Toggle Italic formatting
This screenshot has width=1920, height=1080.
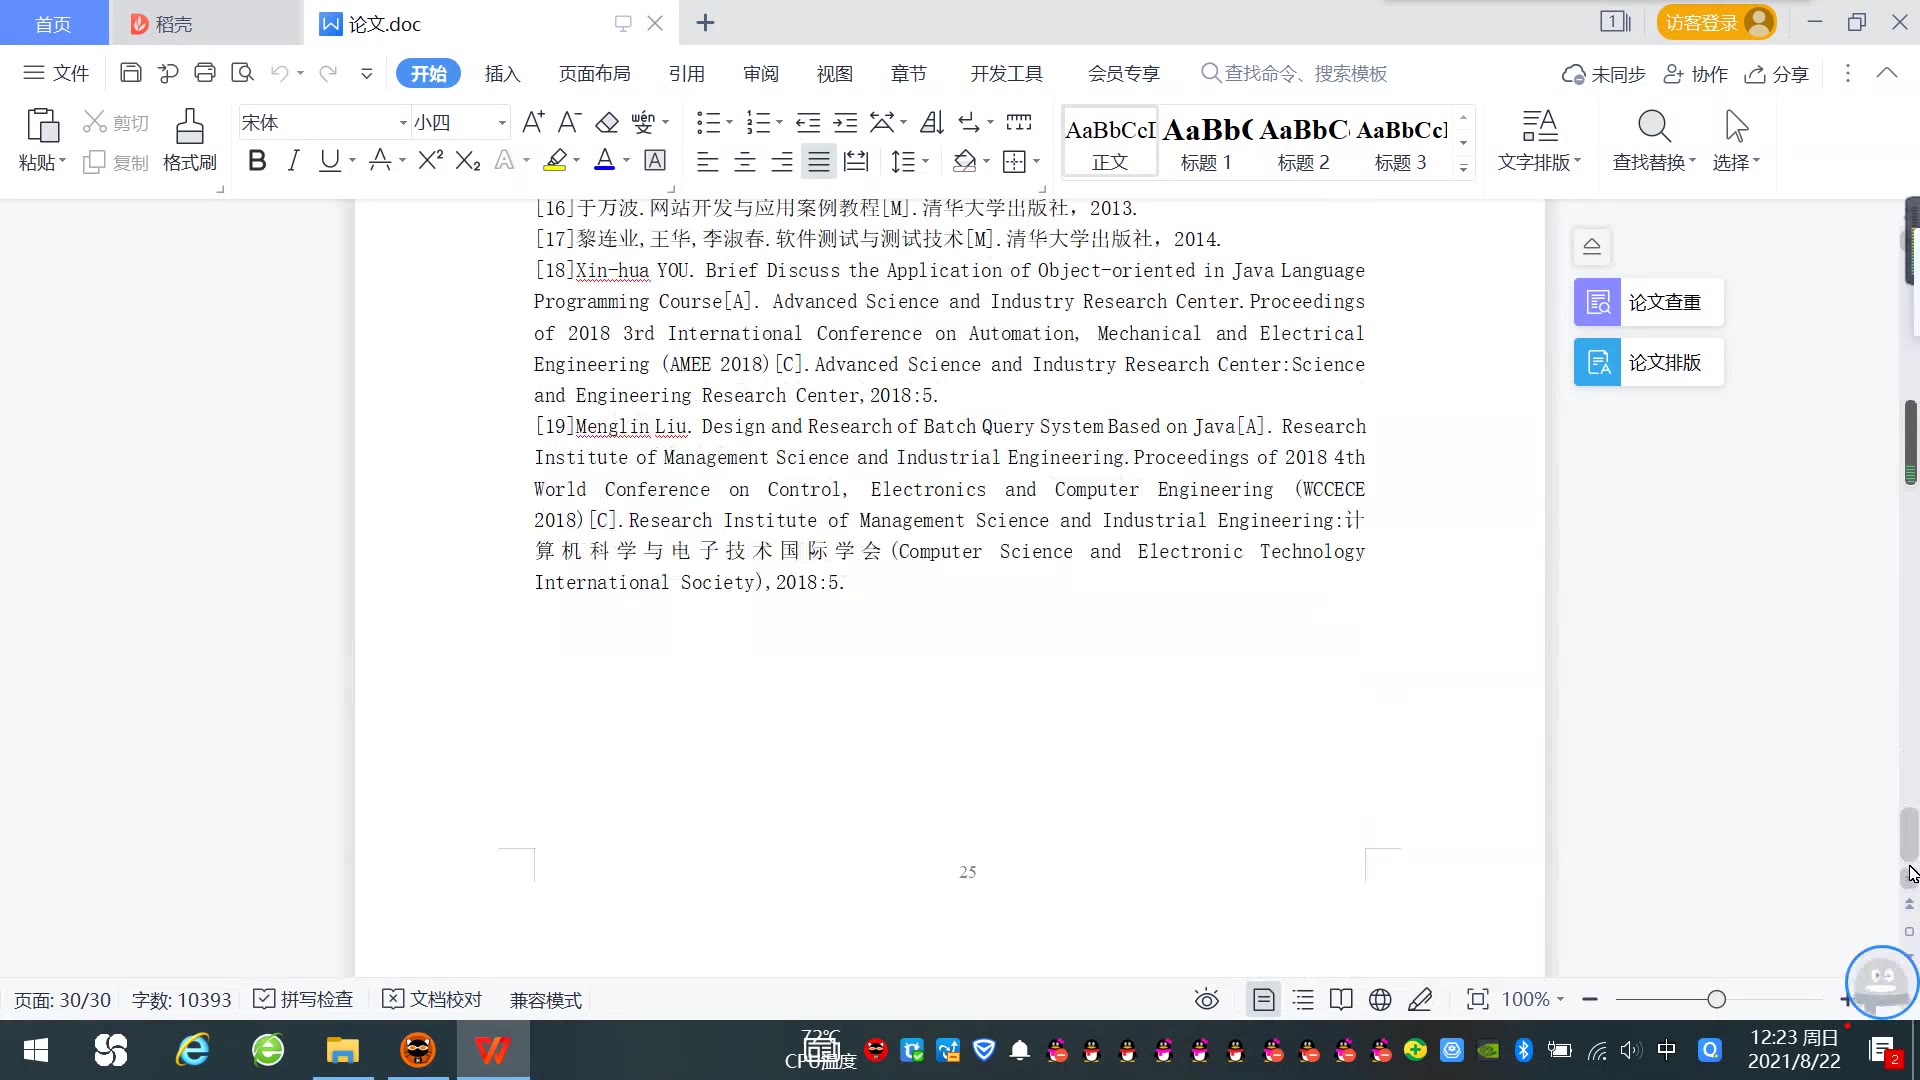click(x=293, y=160)
